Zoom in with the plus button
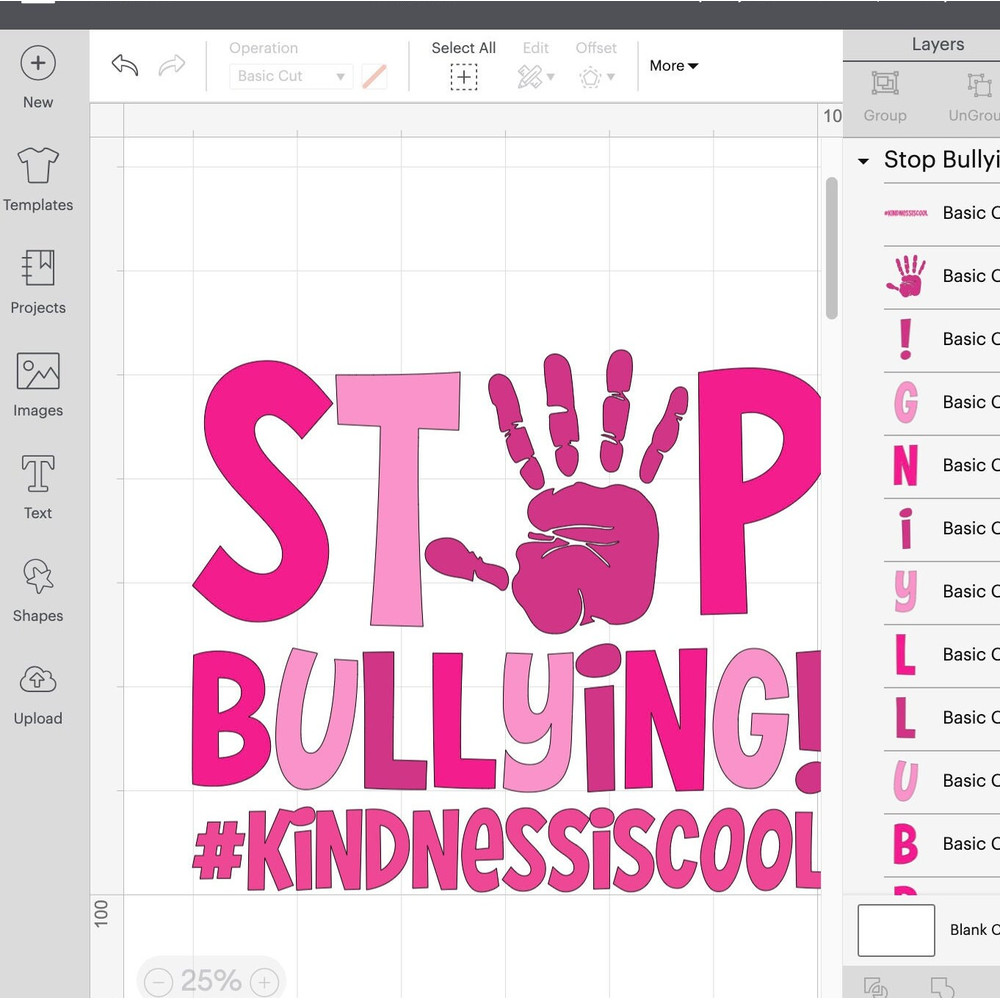1000x1000 pixels. pos(264,982)
